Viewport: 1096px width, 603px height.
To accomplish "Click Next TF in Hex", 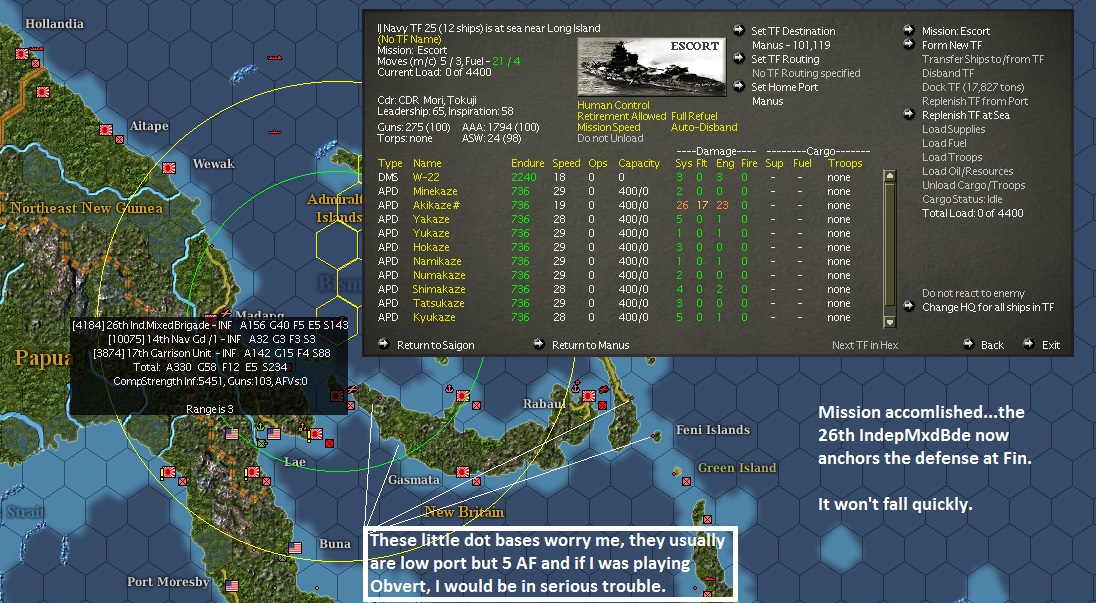I will point(865,345).
